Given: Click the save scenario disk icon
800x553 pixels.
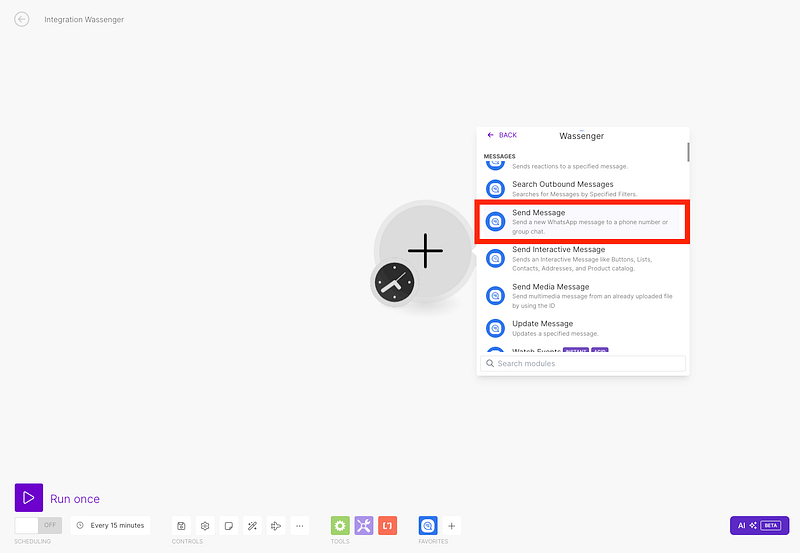Looking at the screenshot, I should coord(181,525).
